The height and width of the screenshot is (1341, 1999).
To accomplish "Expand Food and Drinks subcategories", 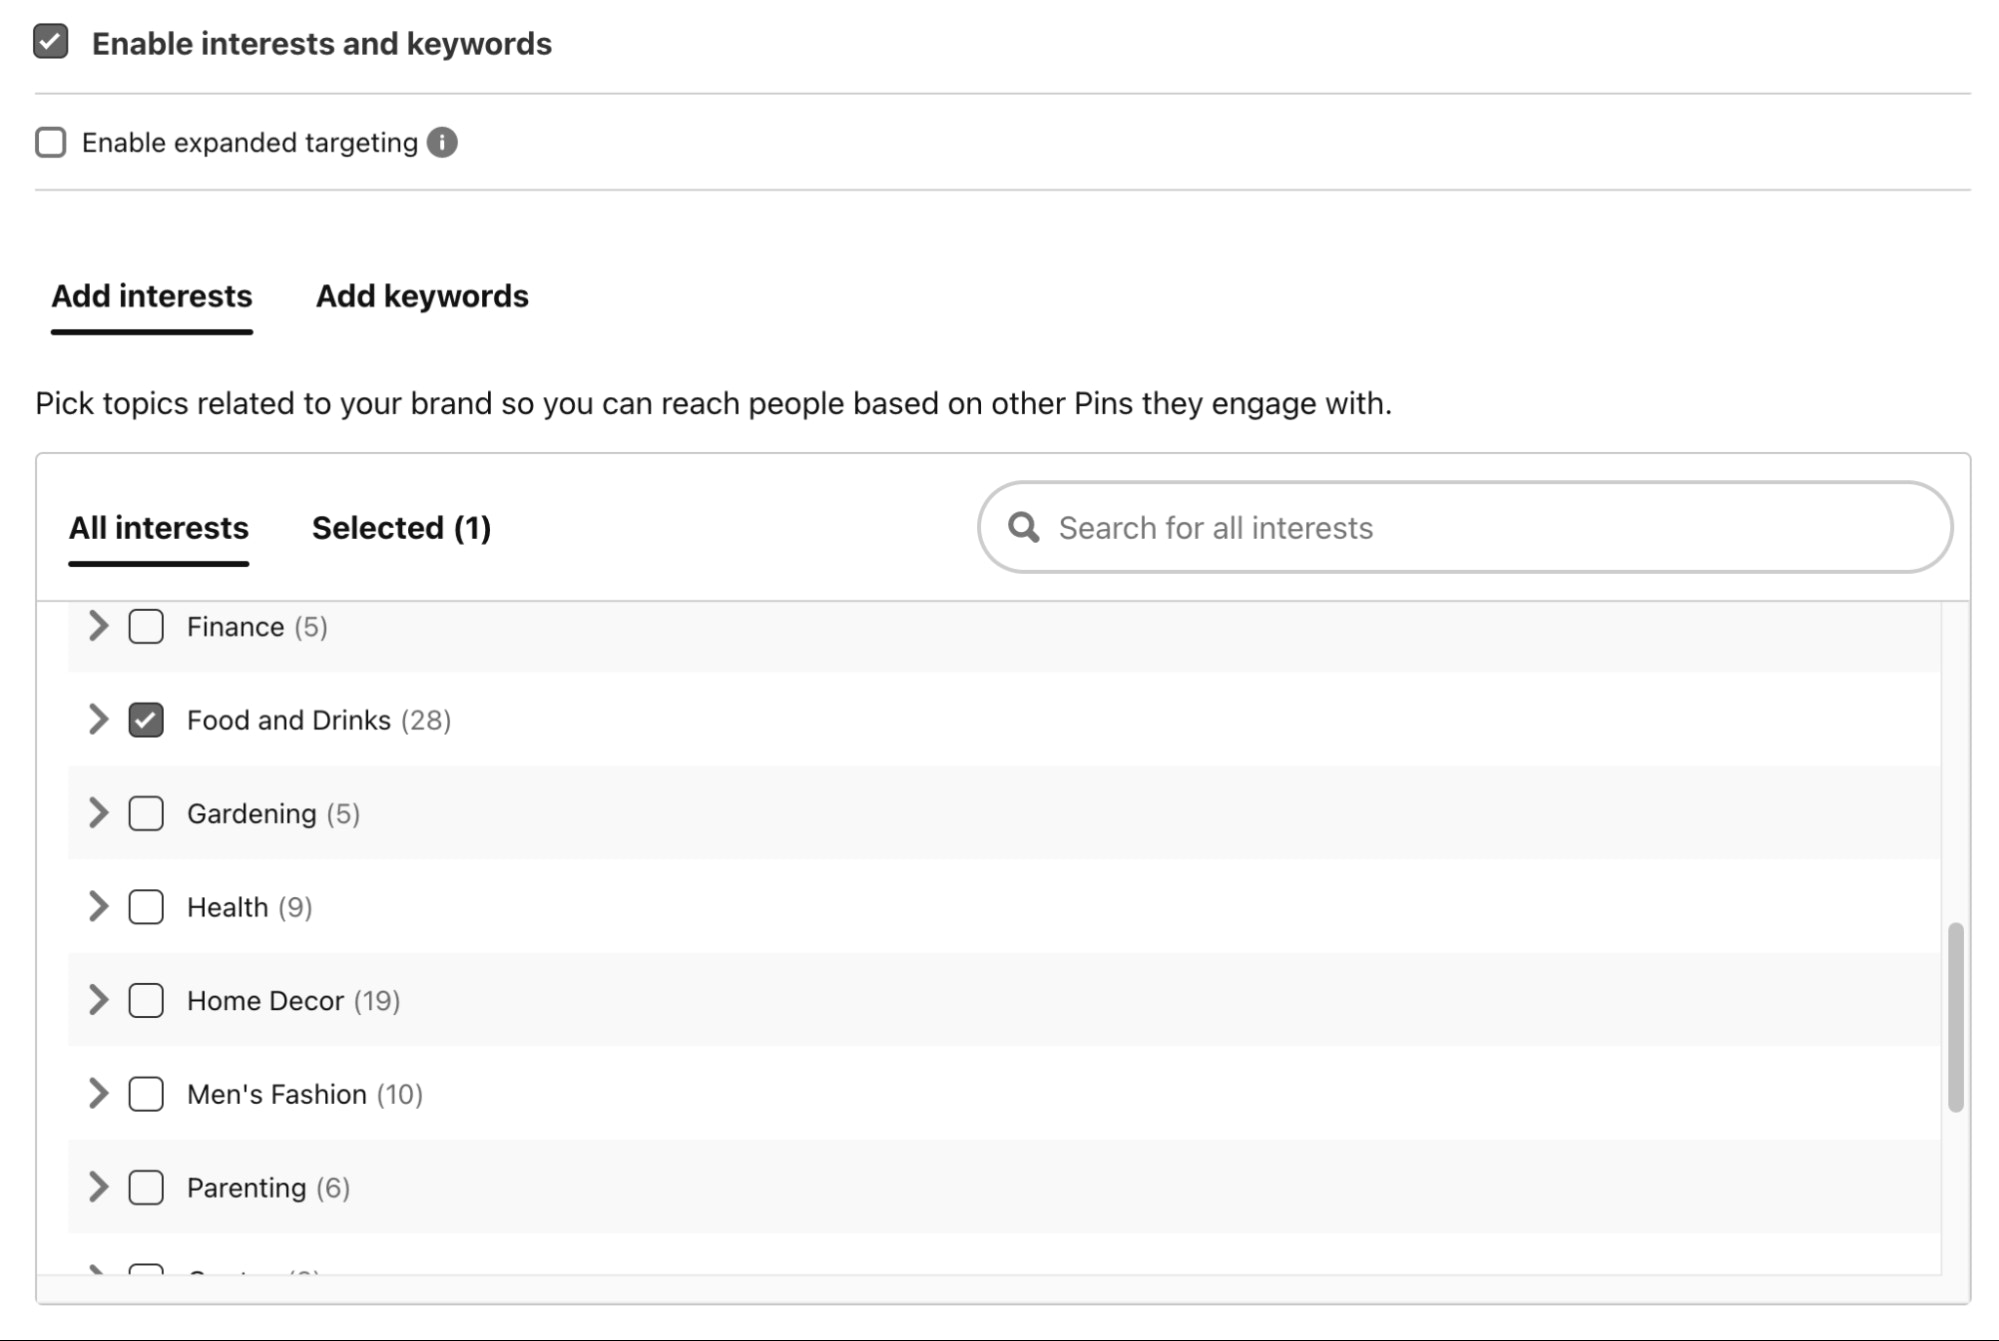I will pos(98,720).
